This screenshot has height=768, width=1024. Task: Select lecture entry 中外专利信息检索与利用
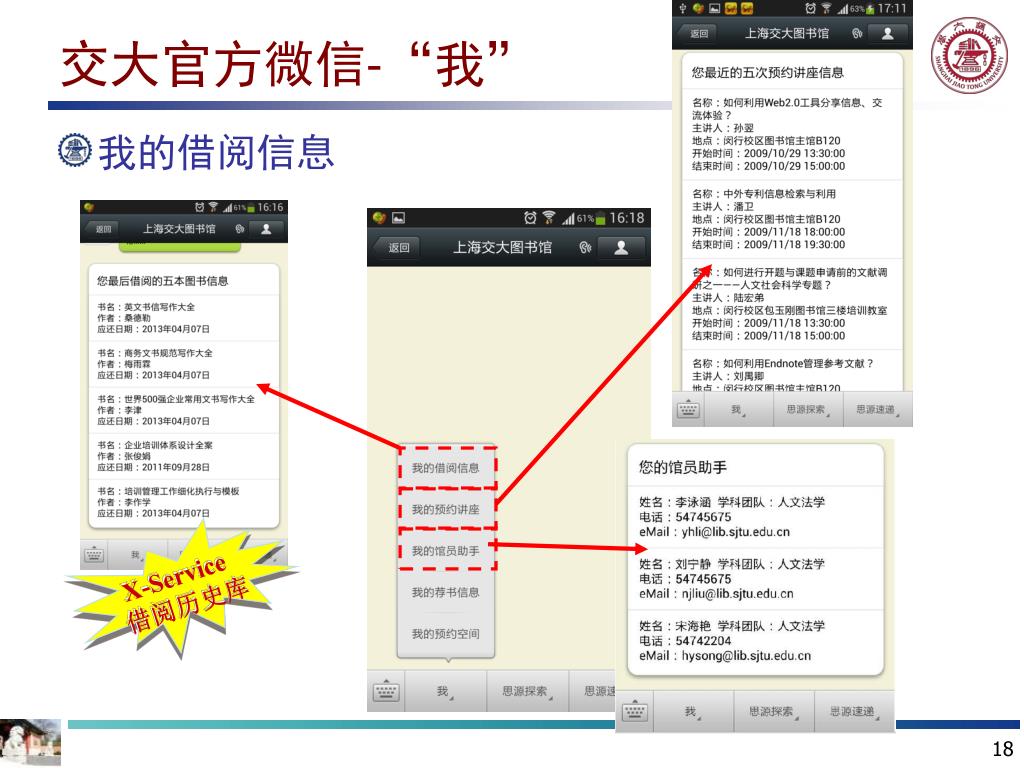point(792,219)
